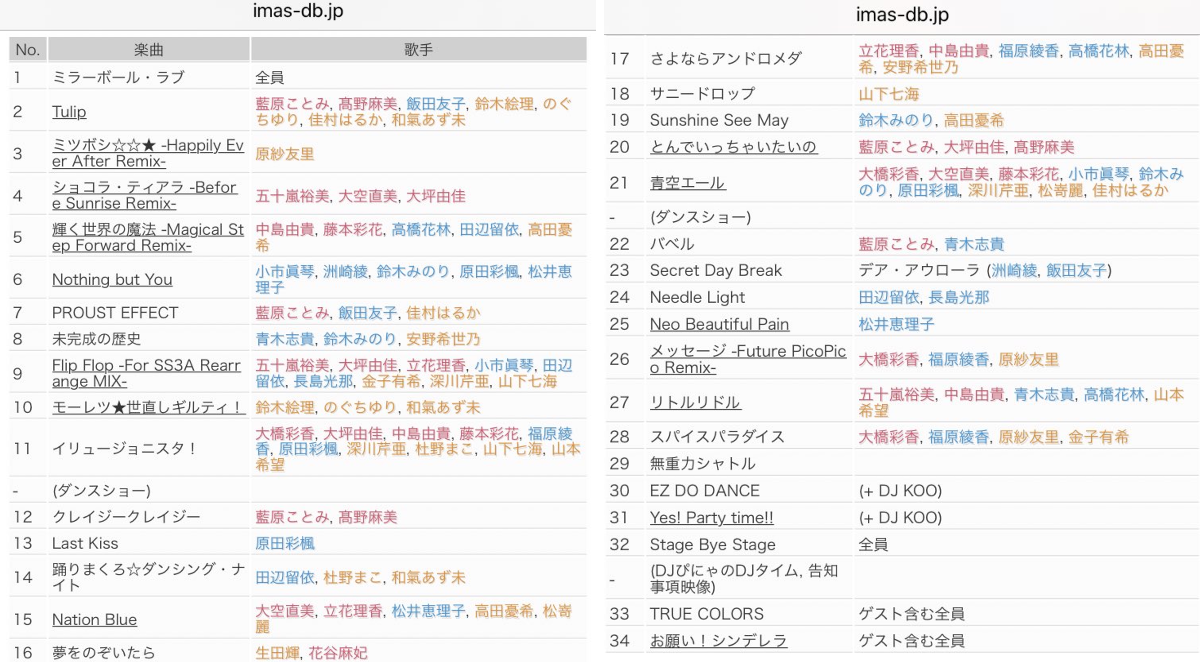
Task: Select 松井恵理子 in Neo Beautiful Pain row
Action: (897, 324)
